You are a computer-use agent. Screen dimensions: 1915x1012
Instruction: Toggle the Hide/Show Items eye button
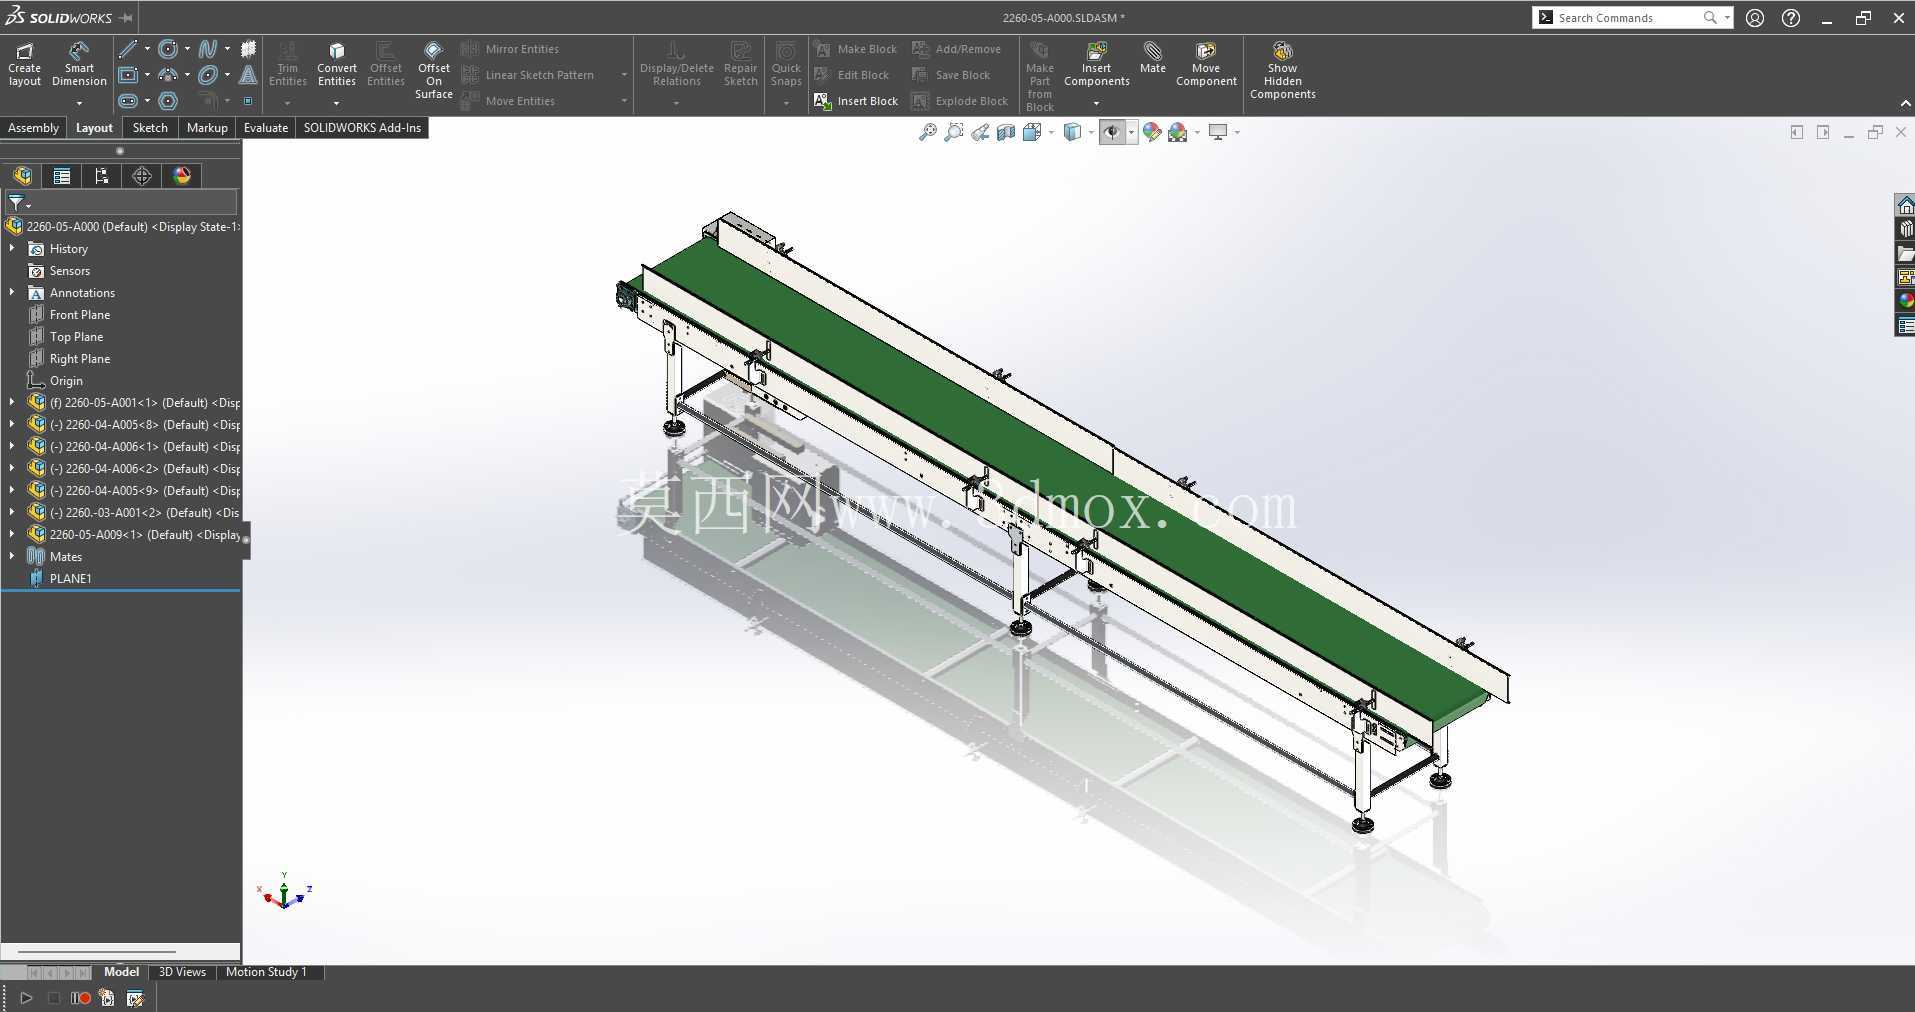[x=1112, y=132]
